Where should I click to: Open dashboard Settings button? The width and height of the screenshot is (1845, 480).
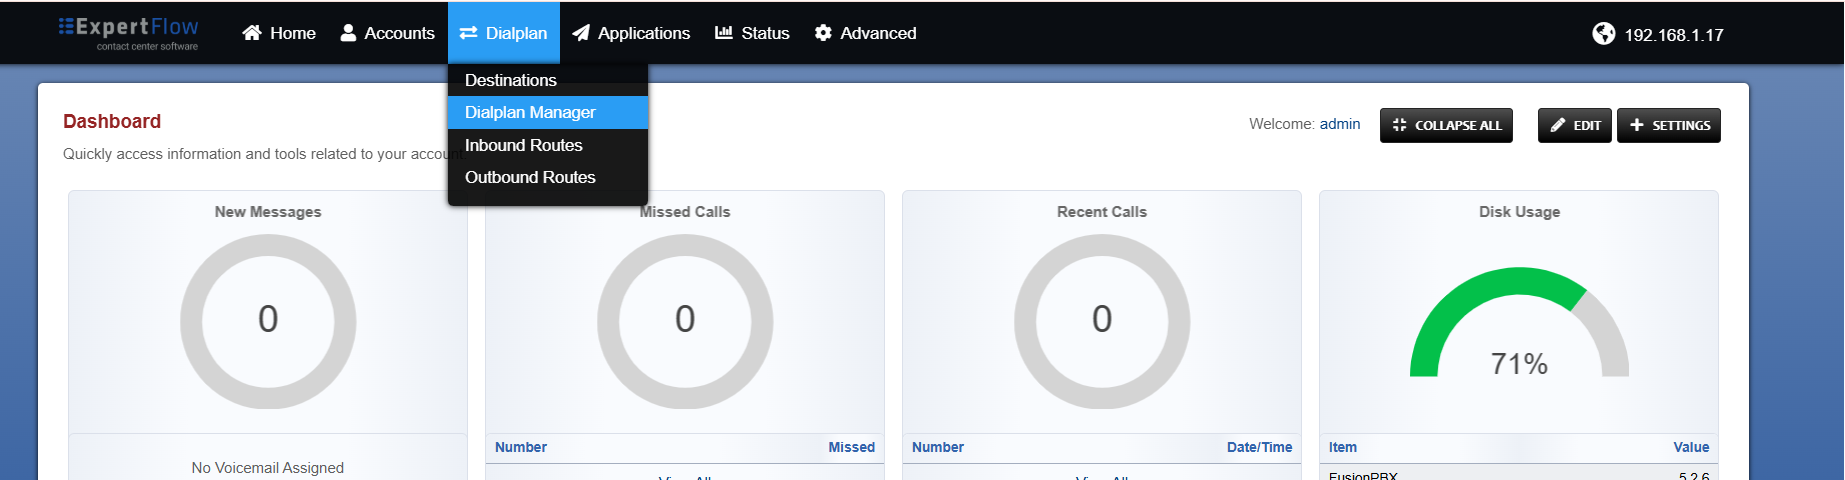tap(1669, 125)
